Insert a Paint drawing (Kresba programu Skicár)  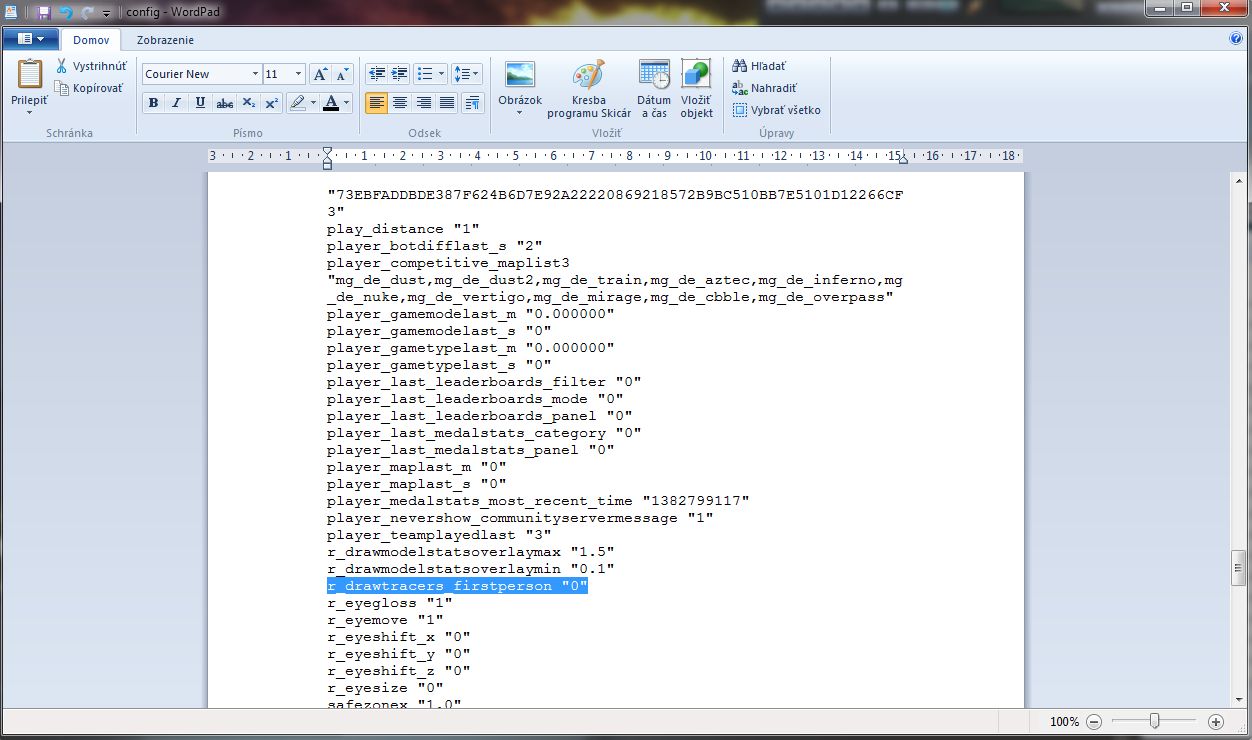click(589, 88)
